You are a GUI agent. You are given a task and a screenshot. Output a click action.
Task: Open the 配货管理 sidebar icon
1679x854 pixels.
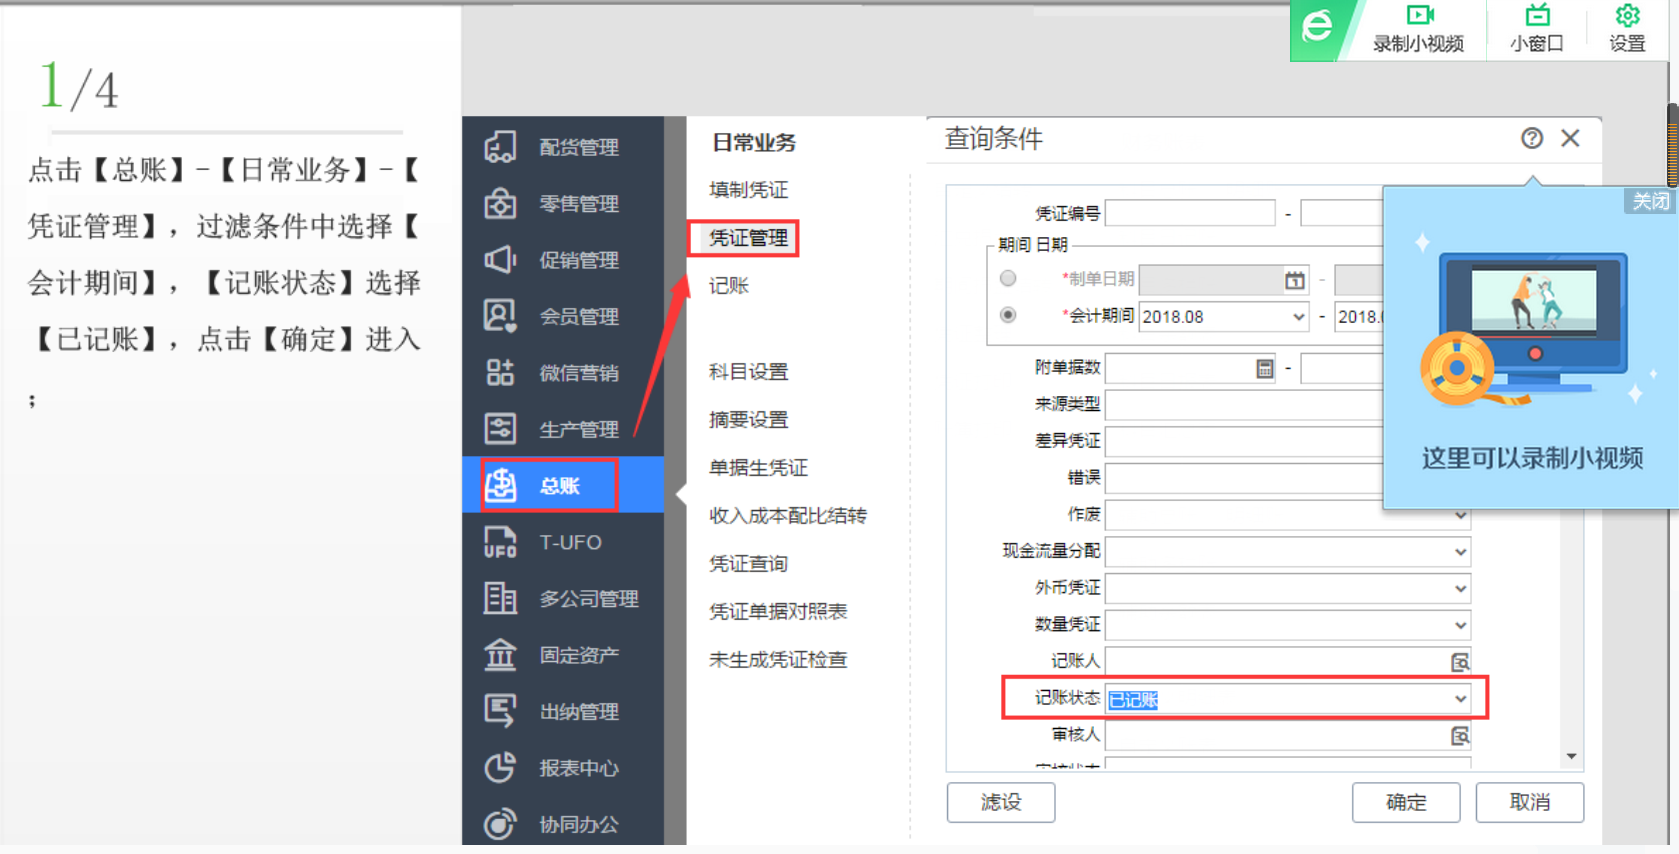(500, 147)
